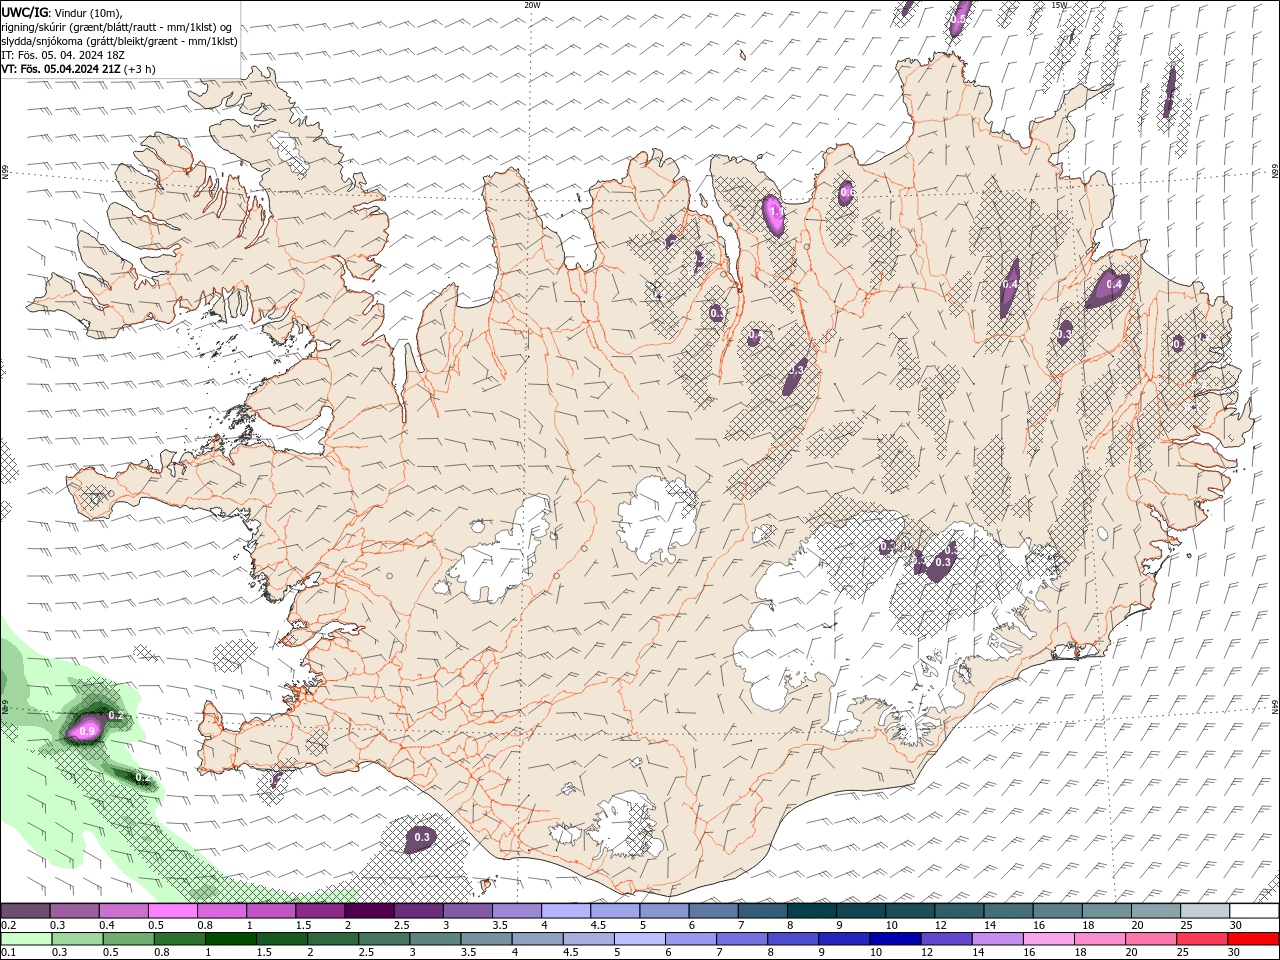Select darkest purple snow swatch at 2
Image resolution: width=1280 pixels, height=960 pixels.
point(368,910)
